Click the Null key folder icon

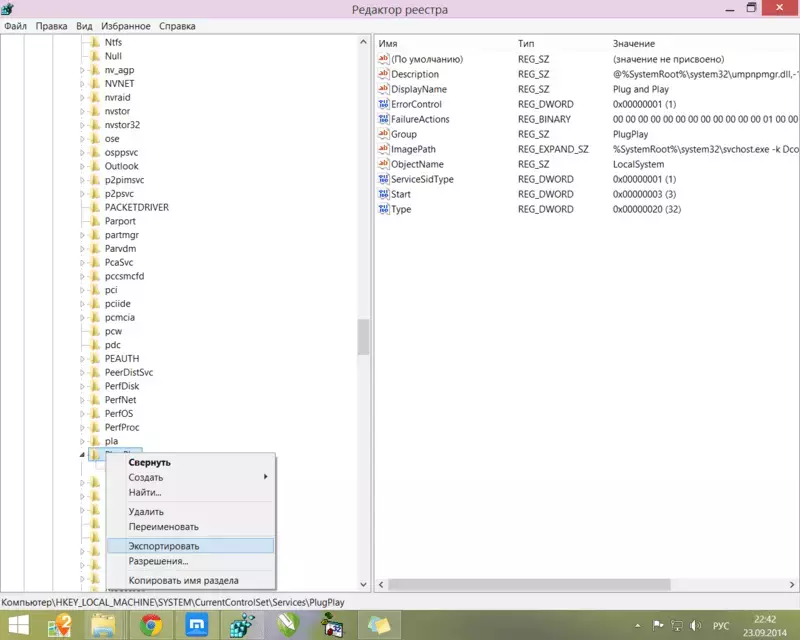coord(95,56)
